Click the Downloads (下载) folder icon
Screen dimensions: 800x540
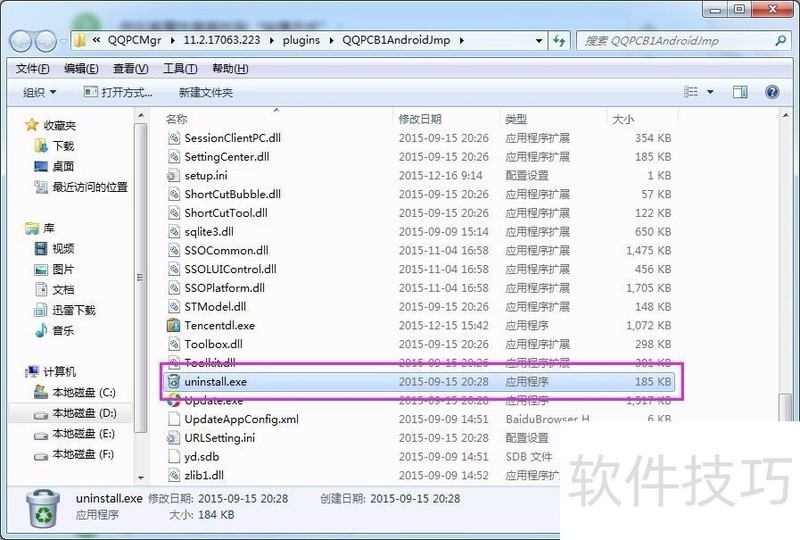pos(41,146)
